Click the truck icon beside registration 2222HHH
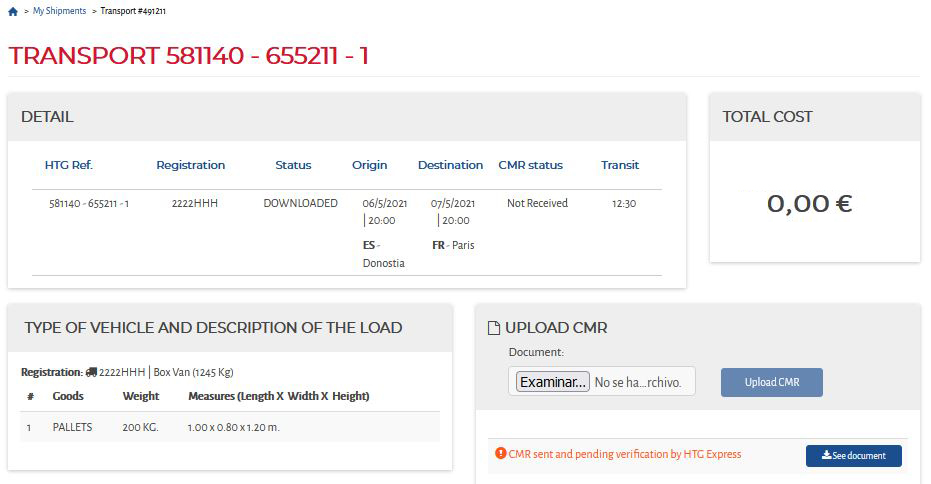 pos(91,372)
